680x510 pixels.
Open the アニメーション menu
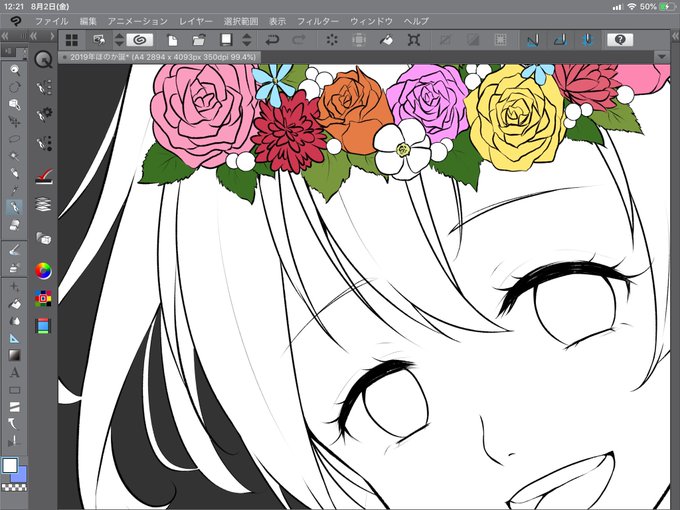click(x=137, y=21)
